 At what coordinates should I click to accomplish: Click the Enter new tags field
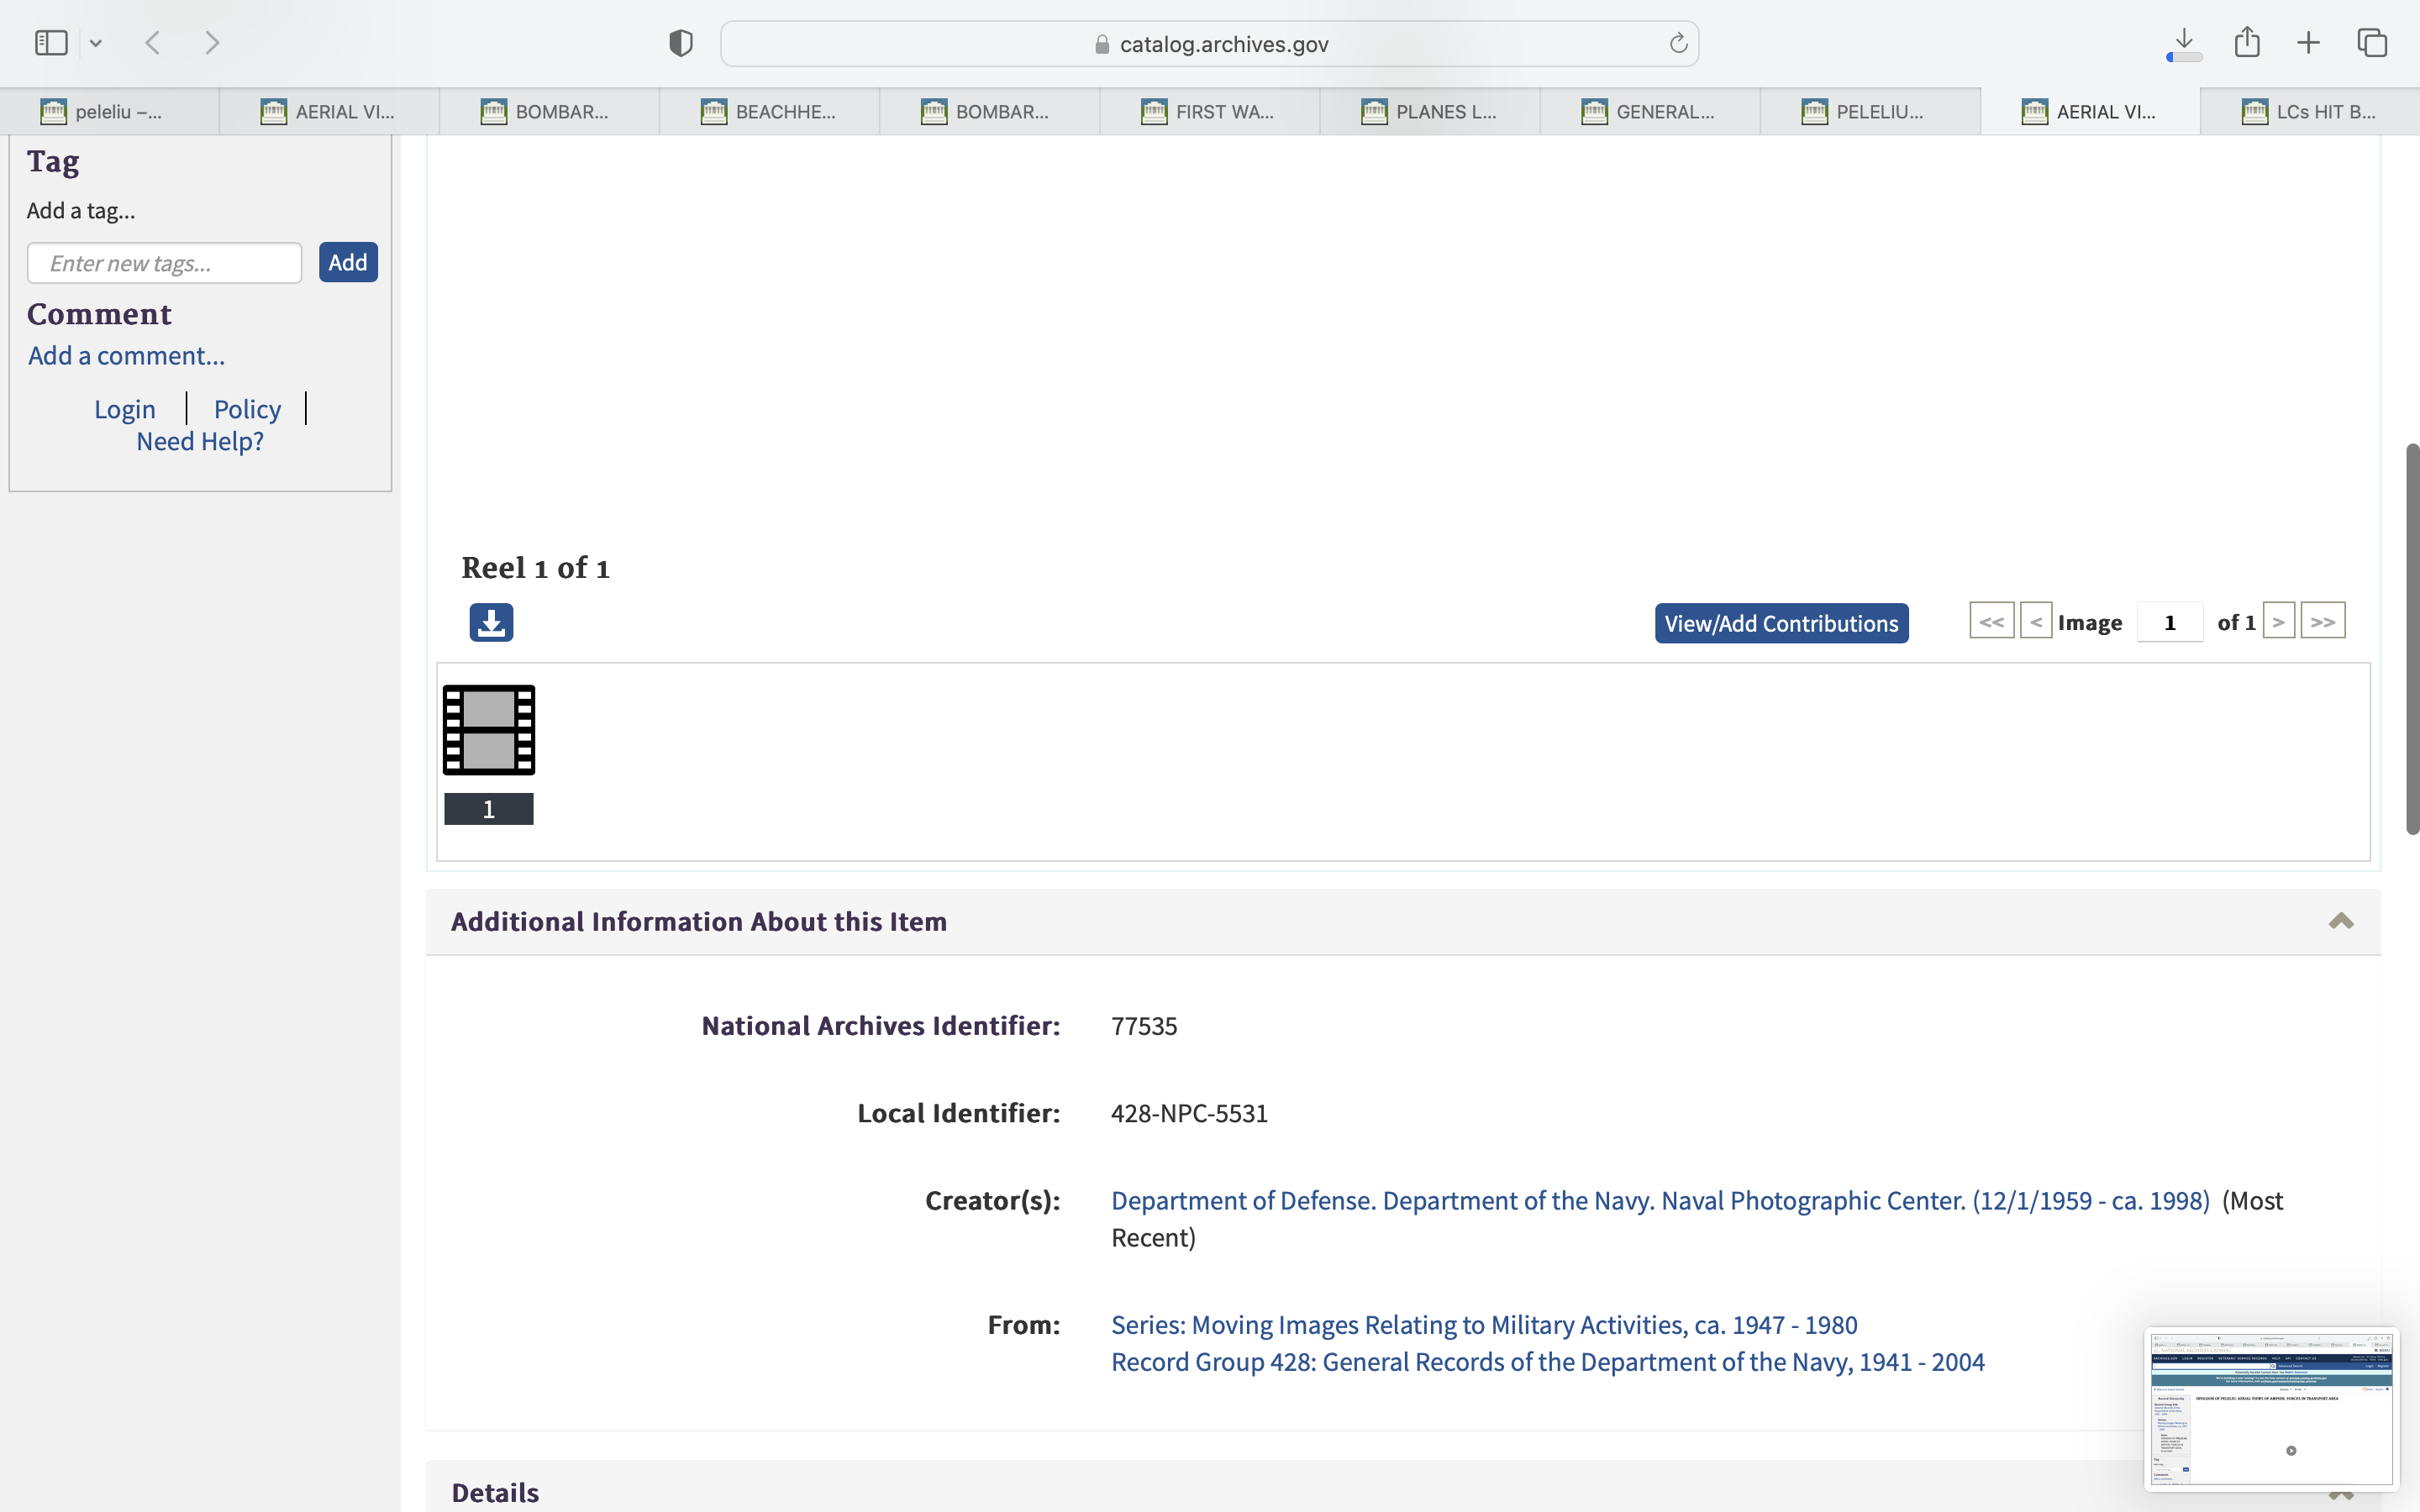click(165, 263)
